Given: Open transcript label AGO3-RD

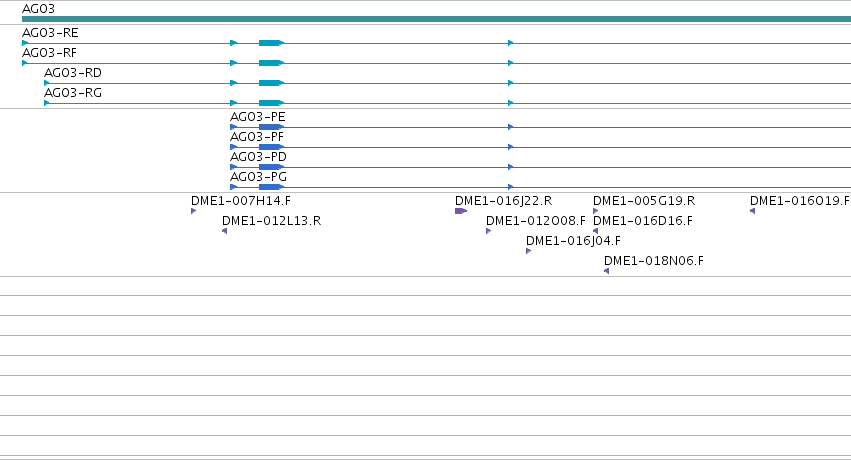Looking at the screenshot, I should pos(73,73).
